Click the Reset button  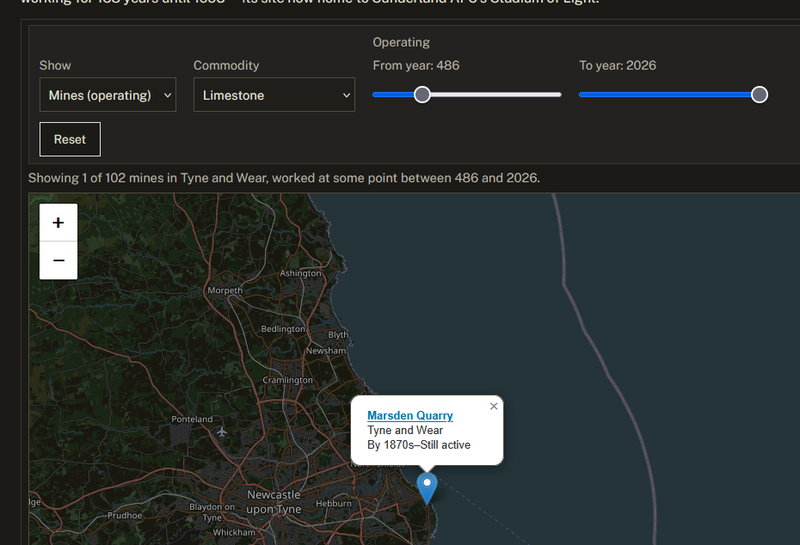[70, 139]
